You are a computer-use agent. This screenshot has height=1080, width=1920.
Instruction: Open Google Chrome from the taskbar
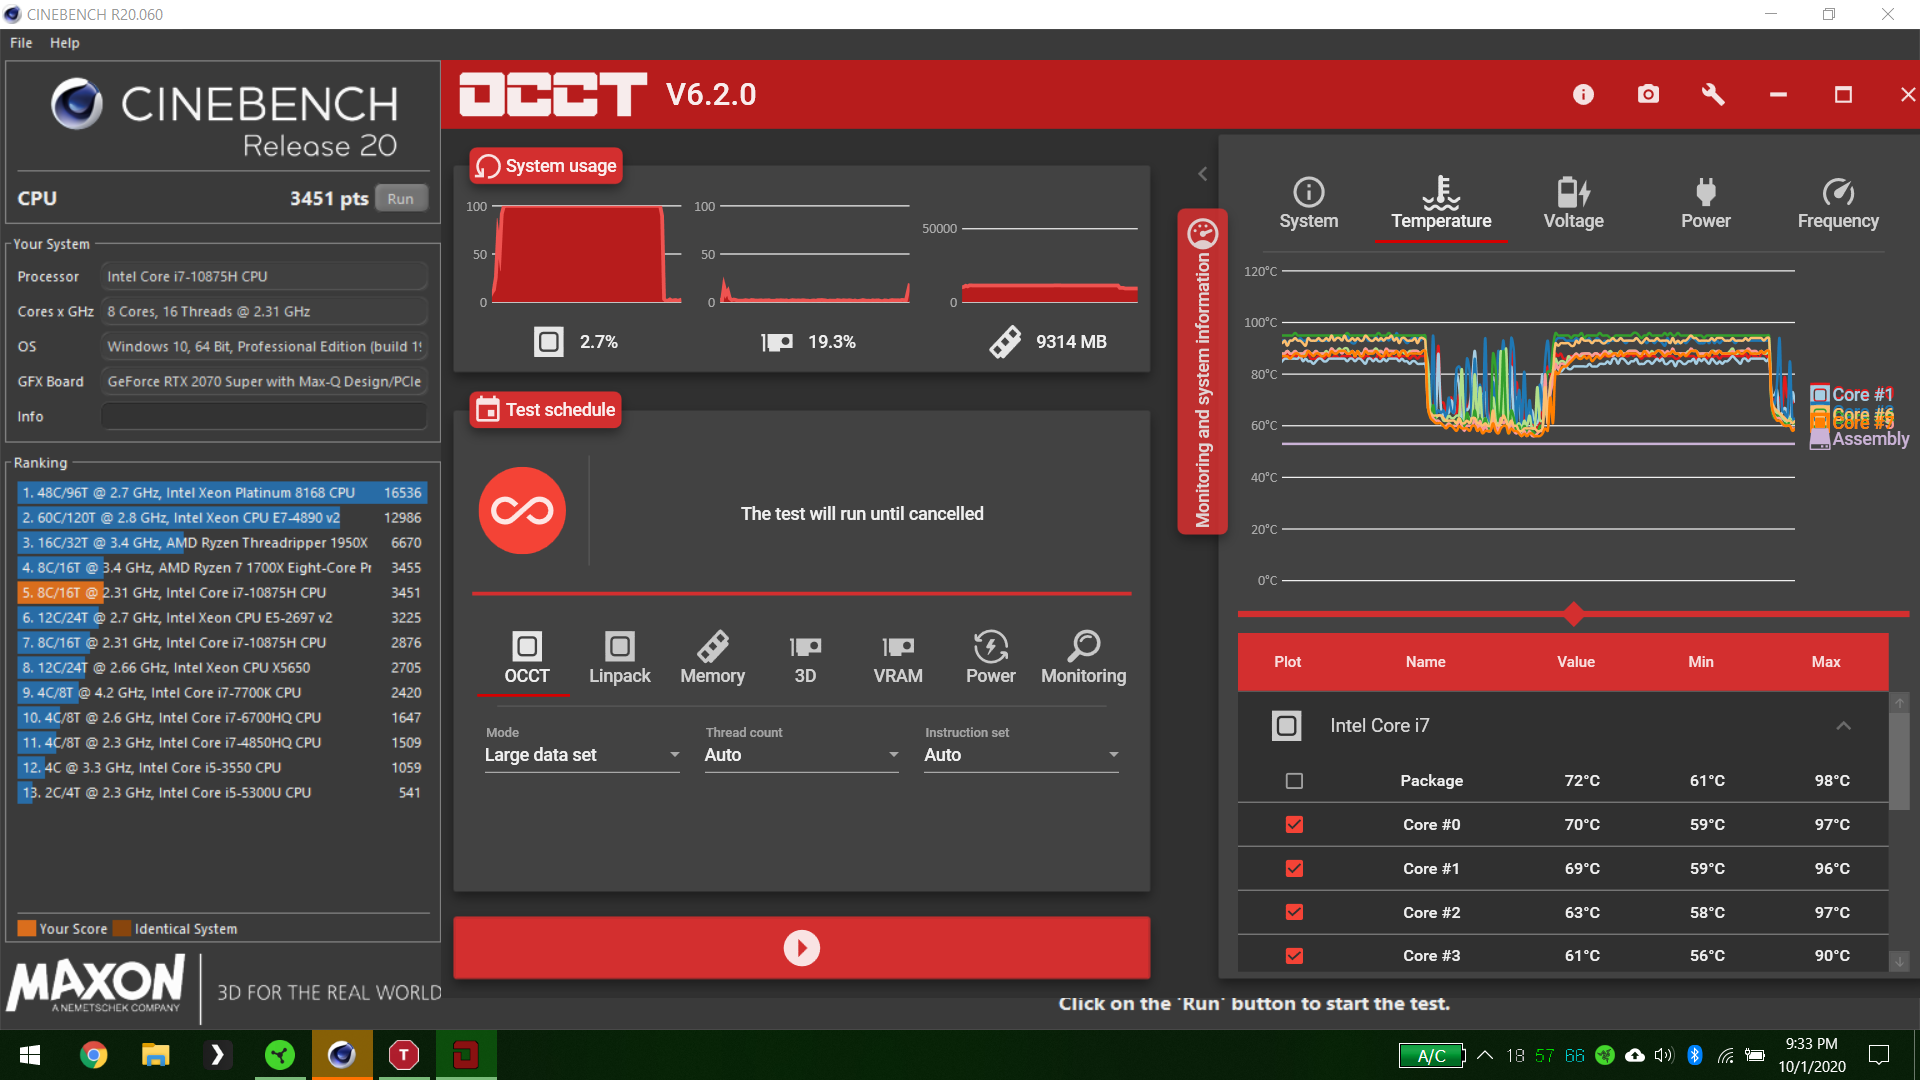pyautogui.click(x=94, y=1055)
